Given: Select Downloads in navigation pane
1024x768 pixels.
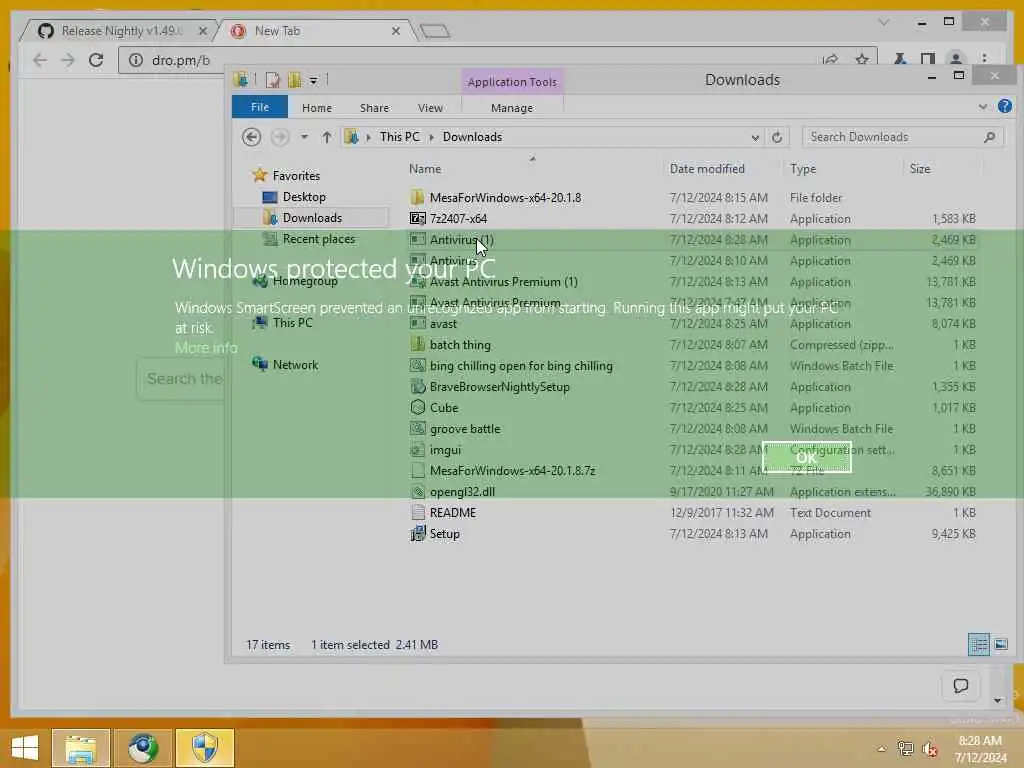Looking at the screenshot, I should 312,217.
